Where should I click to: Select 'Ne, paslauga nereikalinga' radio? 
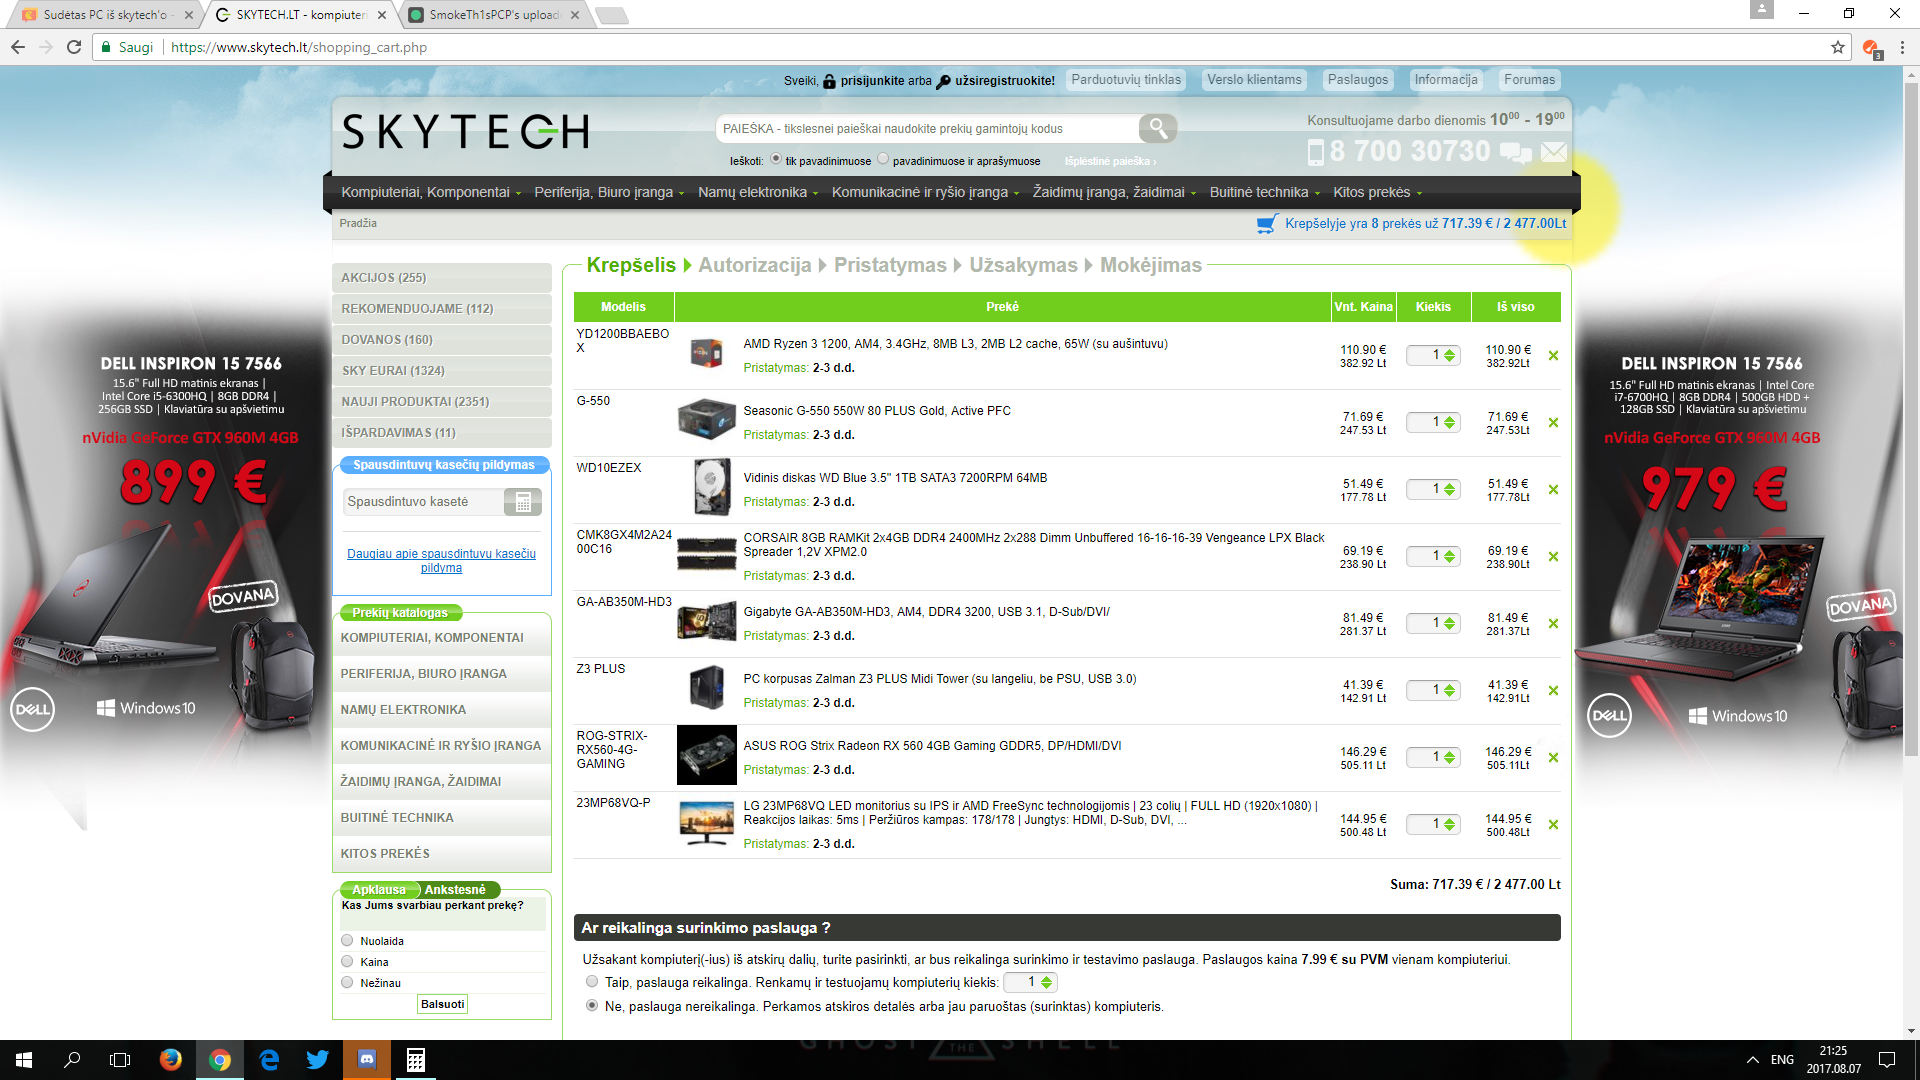coord(592,1006)
